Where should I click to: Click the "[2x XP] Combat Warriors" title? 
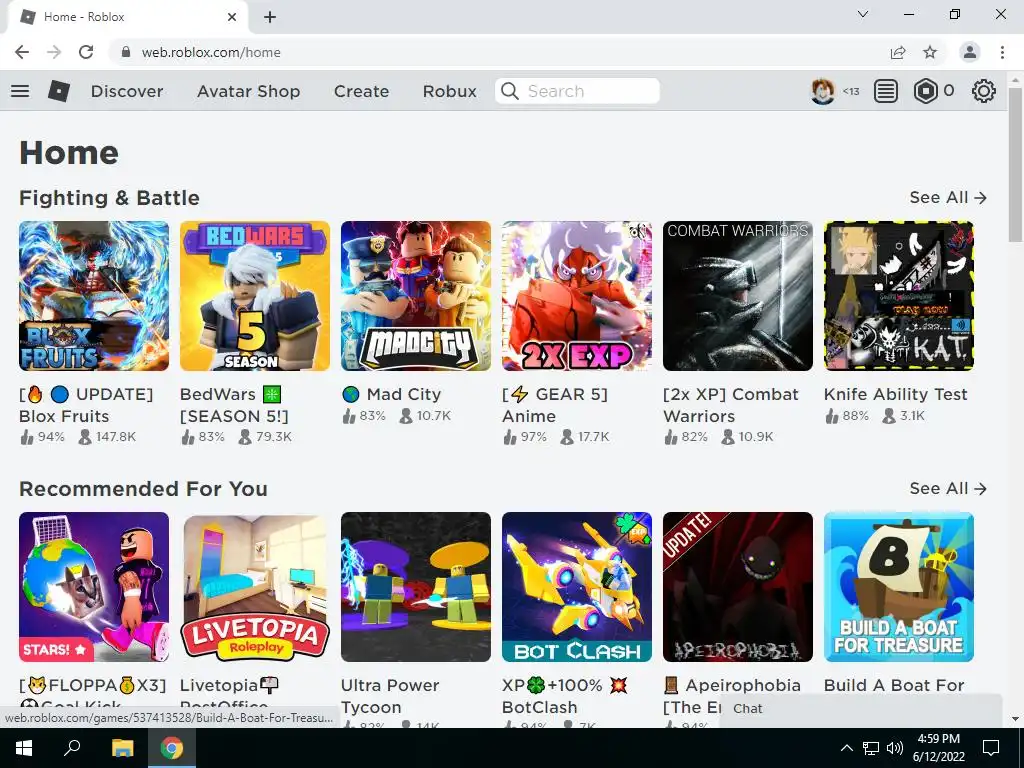click(x=731, y=405)
